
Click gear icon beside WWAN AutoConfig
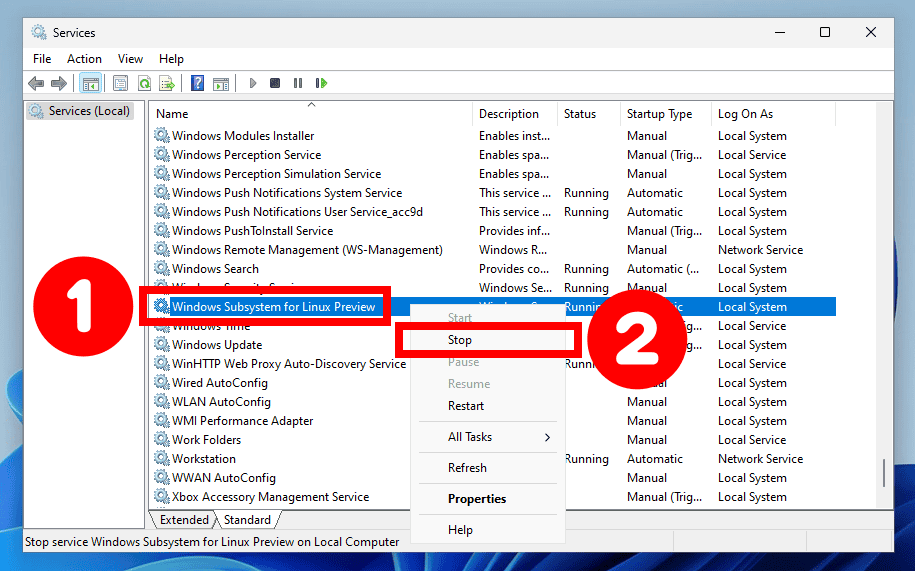click(x=162, y=478)
